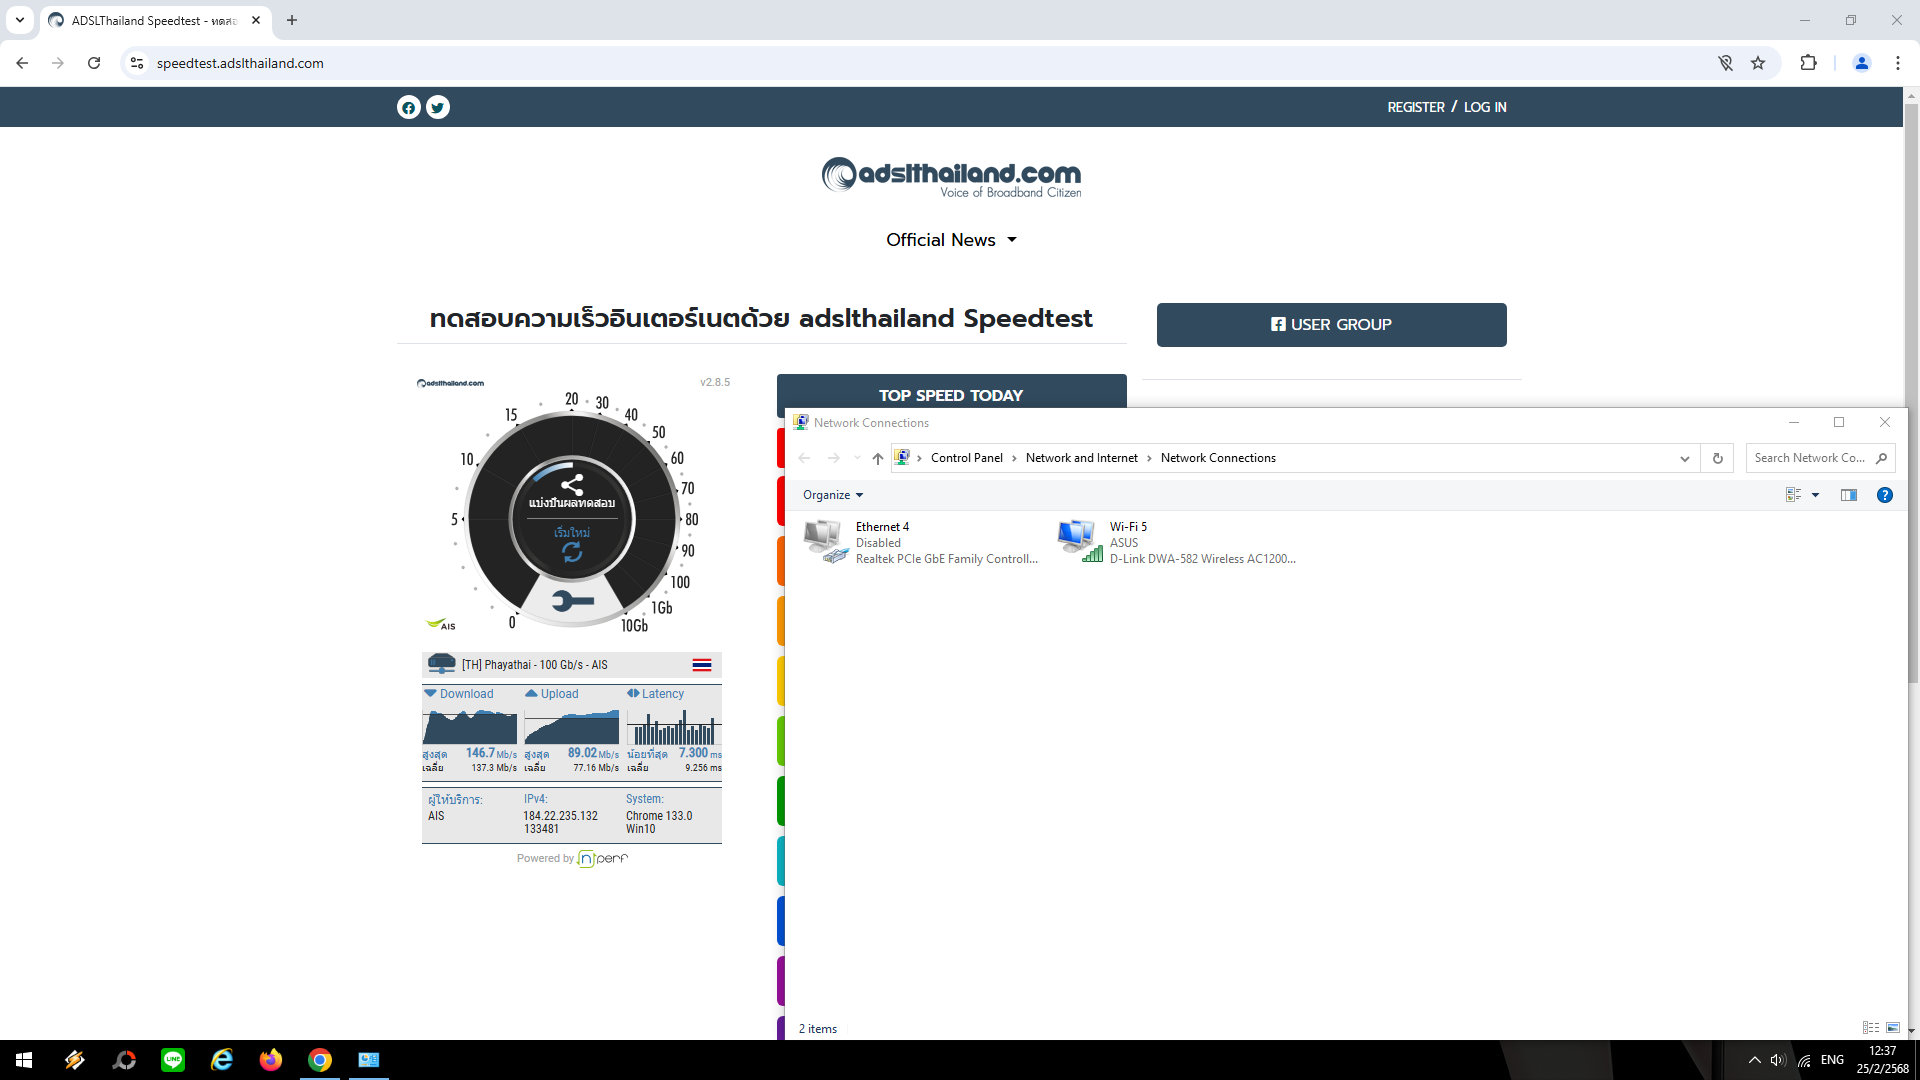Bookmark this page with star icon
The width and height of the screenshot is (1920, 1080).
(x=1758, y=63)
